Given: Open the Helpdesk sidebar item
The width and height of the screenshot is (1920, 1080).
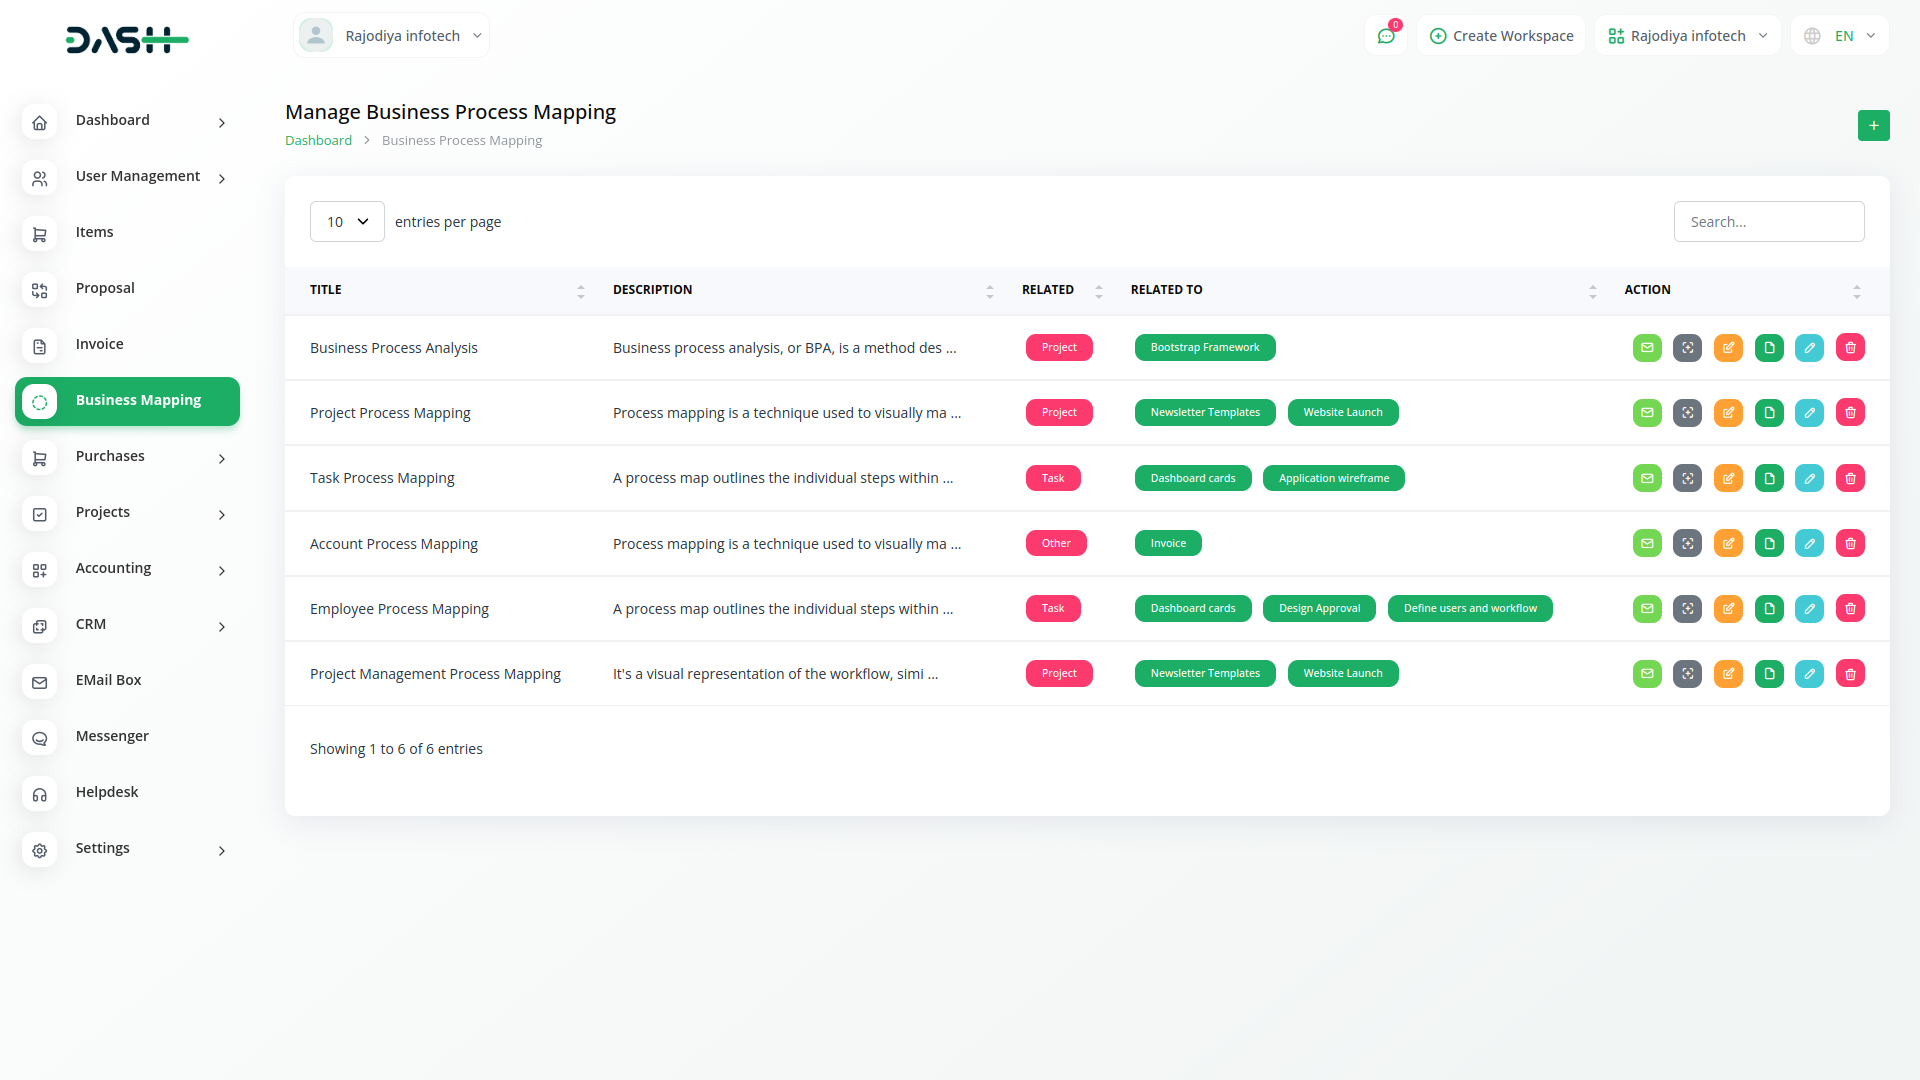Looking at the screenshot, I should click(x=107, y=792).
